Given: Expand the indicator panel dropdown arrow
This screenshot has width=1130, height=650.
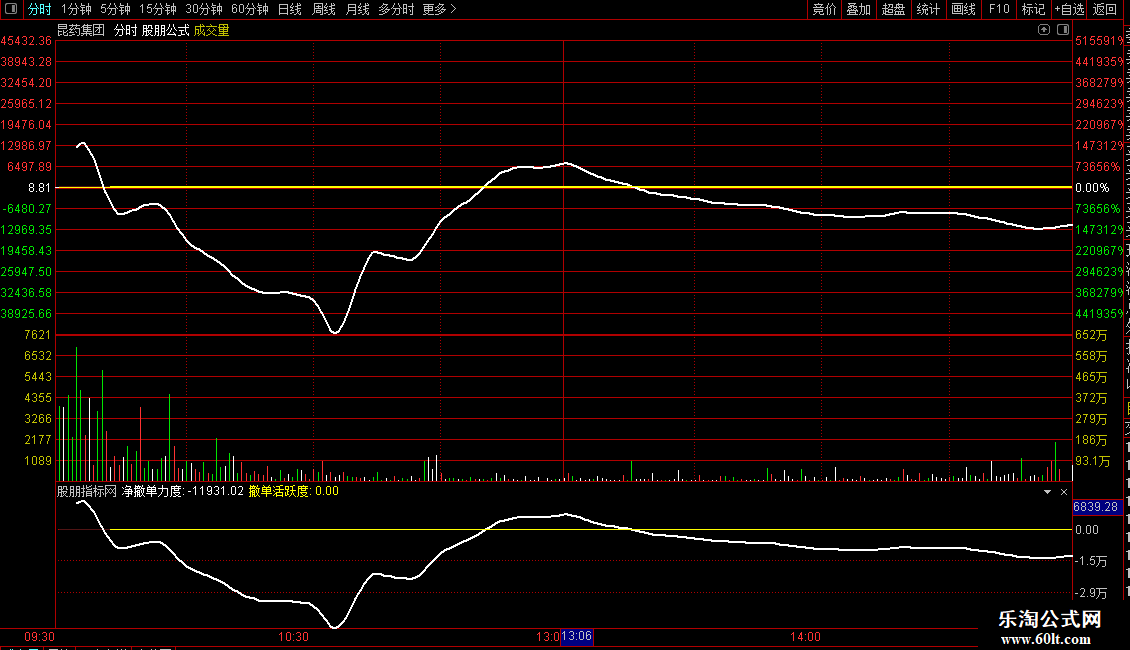Looking at the screenshot, I should click(1047, 492).
